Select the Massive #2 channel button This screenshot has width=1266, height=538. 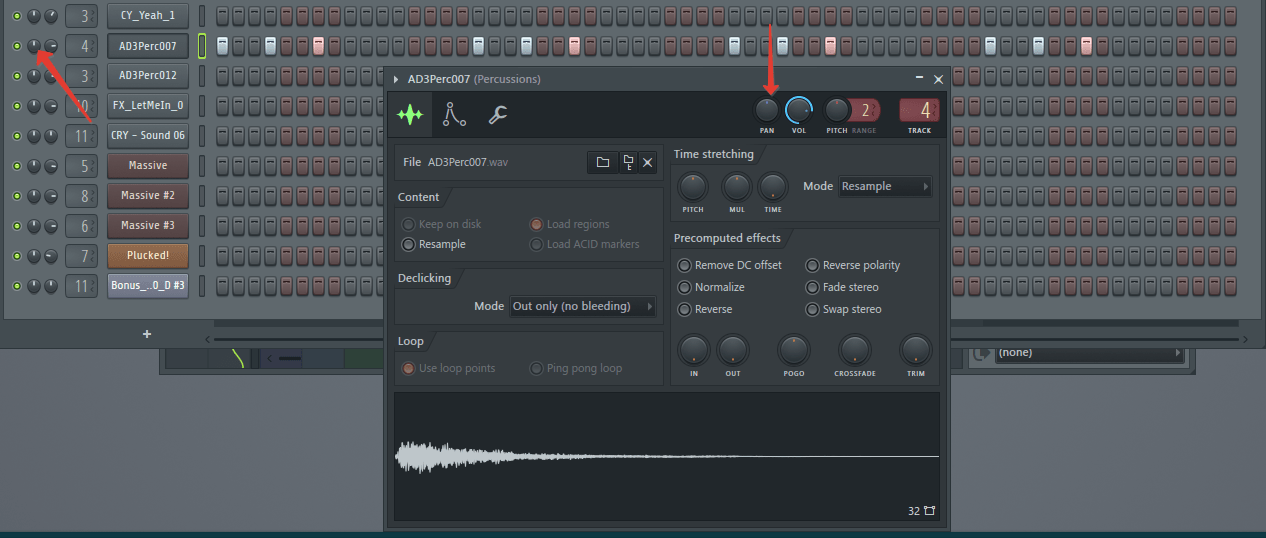(148, 195)
